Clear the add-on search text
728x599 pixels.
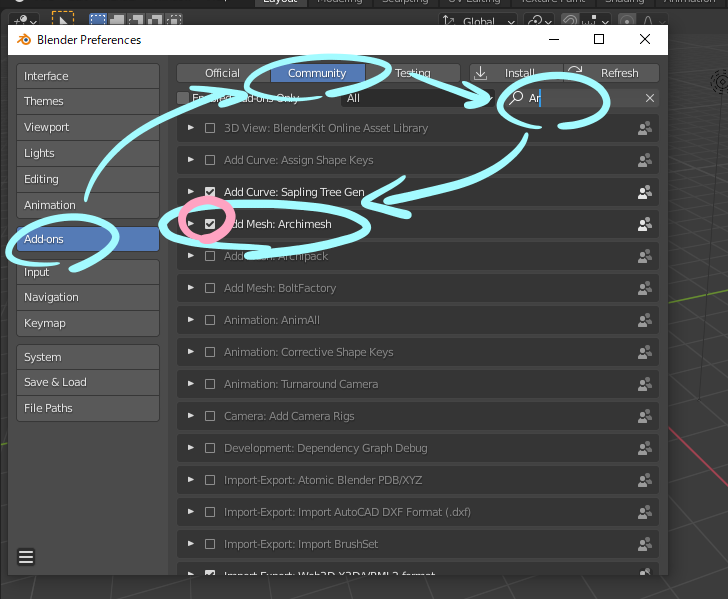[x=650, y=98]
